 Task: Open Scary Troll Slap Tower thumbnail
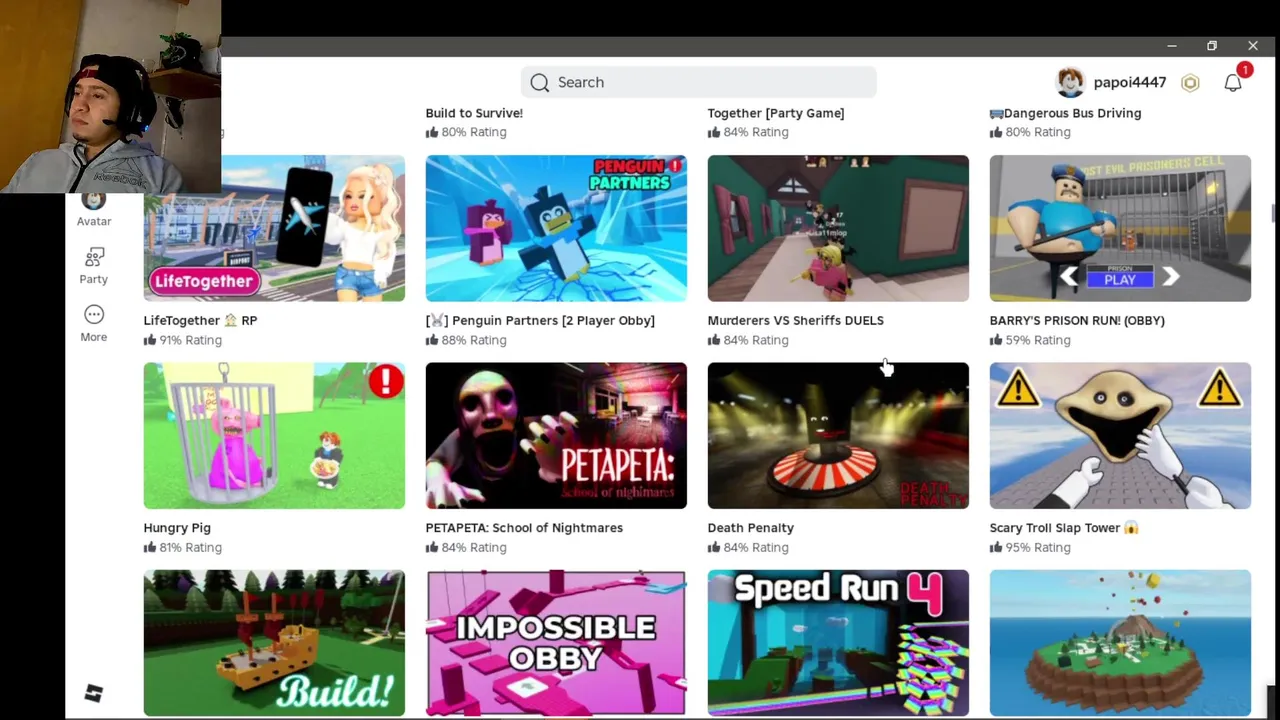1120,435
